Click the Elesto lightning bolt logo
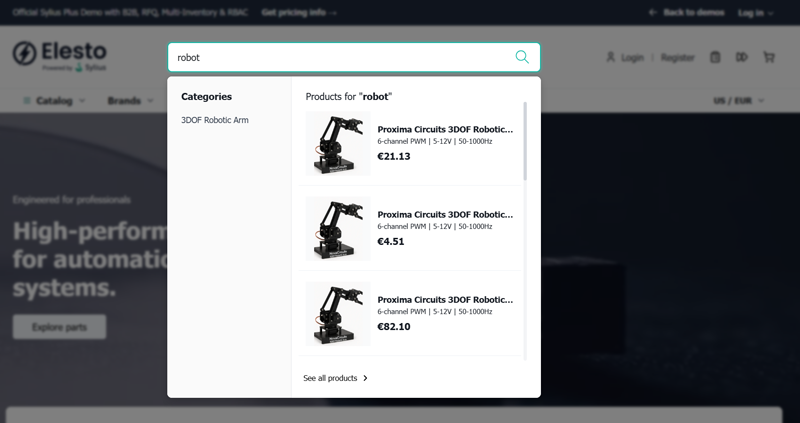800x423 pixels. [25, 55]
